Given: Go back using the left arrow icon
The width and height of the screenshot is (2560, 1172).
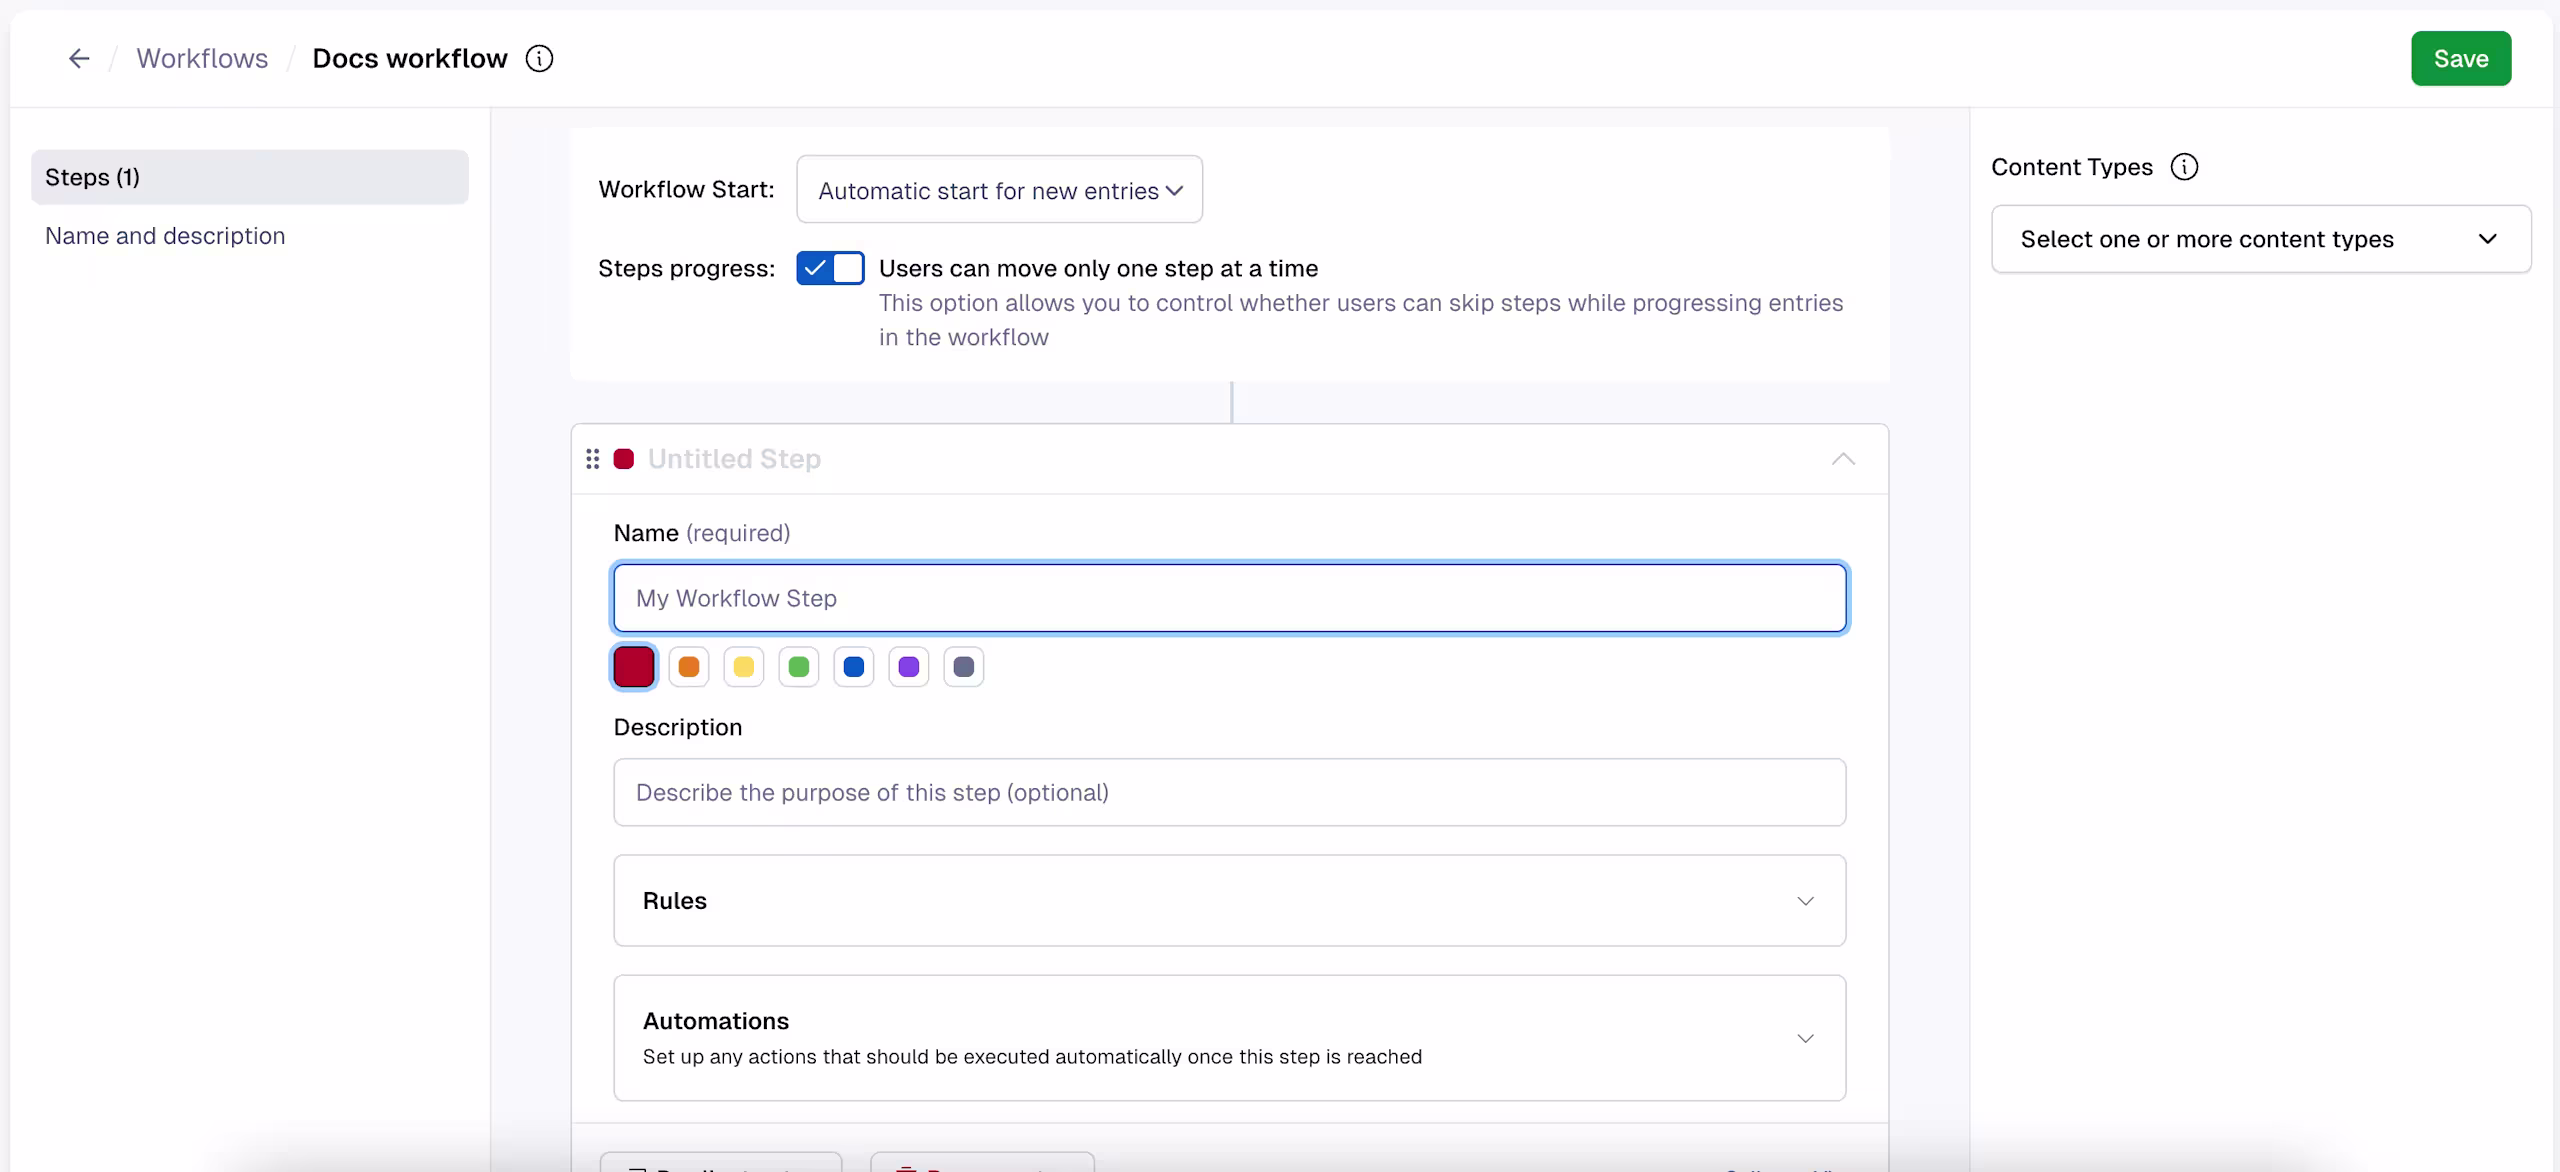Looking at the screenshot, I should [x=79, y=59].
